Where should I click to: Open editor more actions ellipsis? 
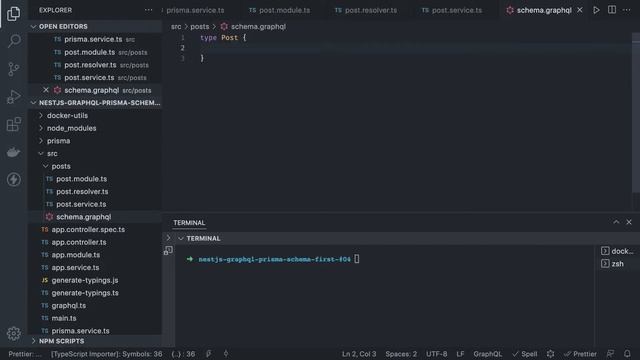[x=627, y=10]
